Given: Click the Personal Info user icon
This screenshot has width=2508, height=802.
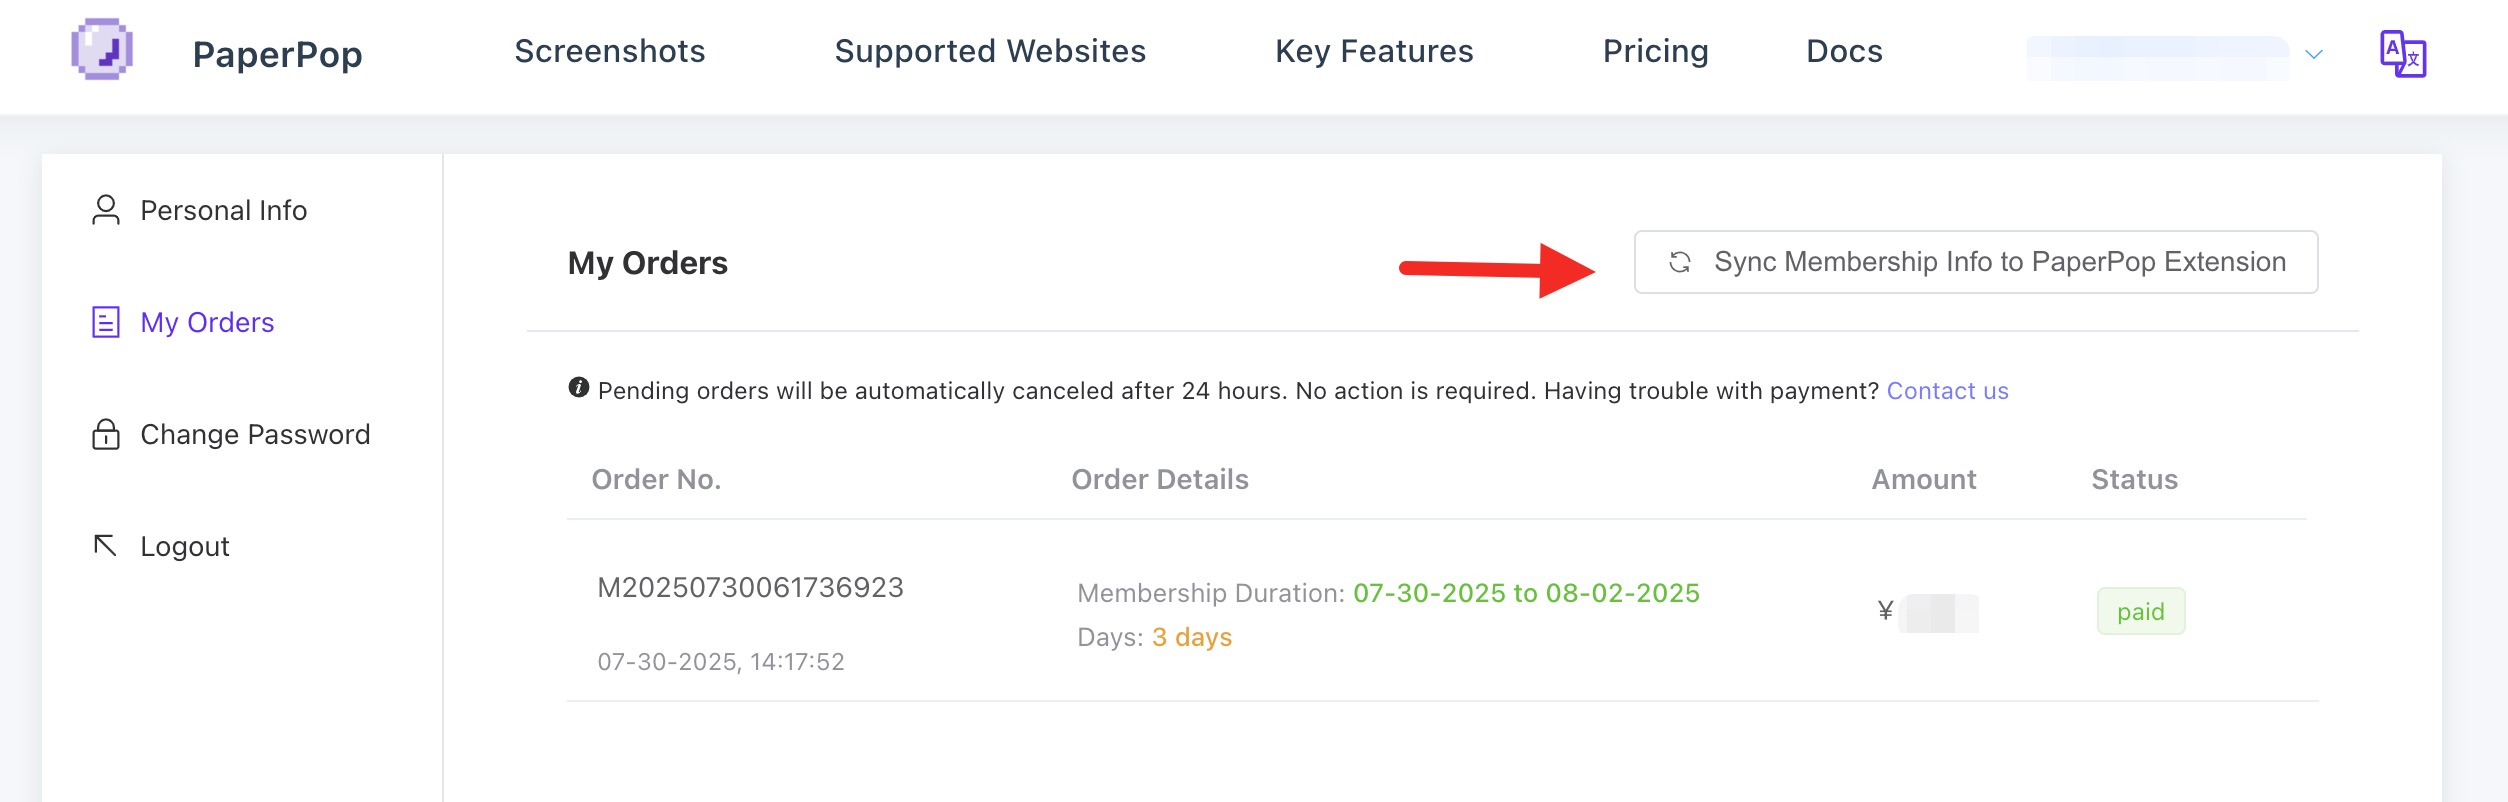Looking at the screenshot, I should click(106, 210).
